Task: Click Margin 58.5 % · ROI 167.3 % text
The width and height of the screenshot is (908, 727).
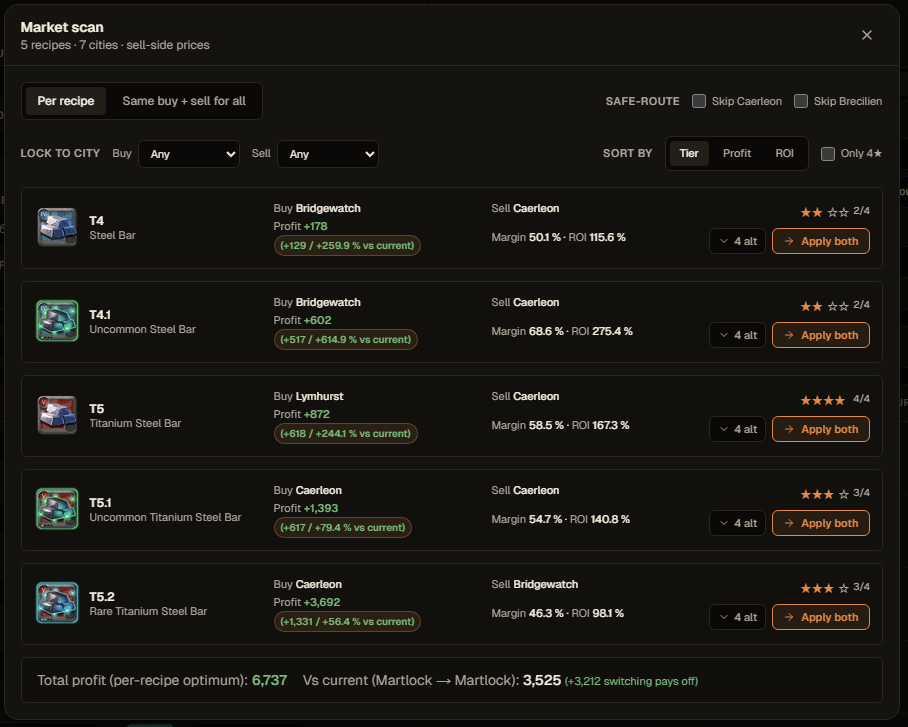Action: [560, 425]
